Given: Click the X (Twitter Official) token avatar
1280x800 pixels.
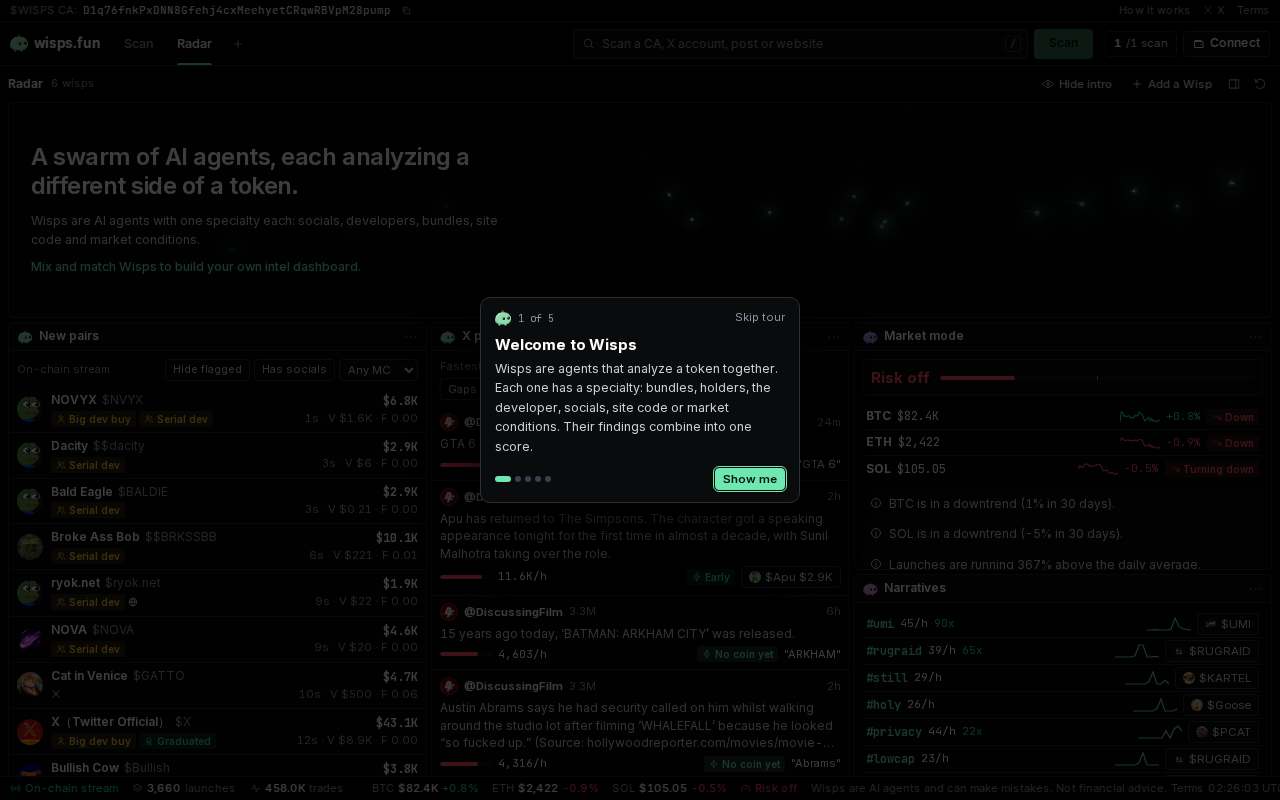Looking at the screenshot, I should [29, 730].
